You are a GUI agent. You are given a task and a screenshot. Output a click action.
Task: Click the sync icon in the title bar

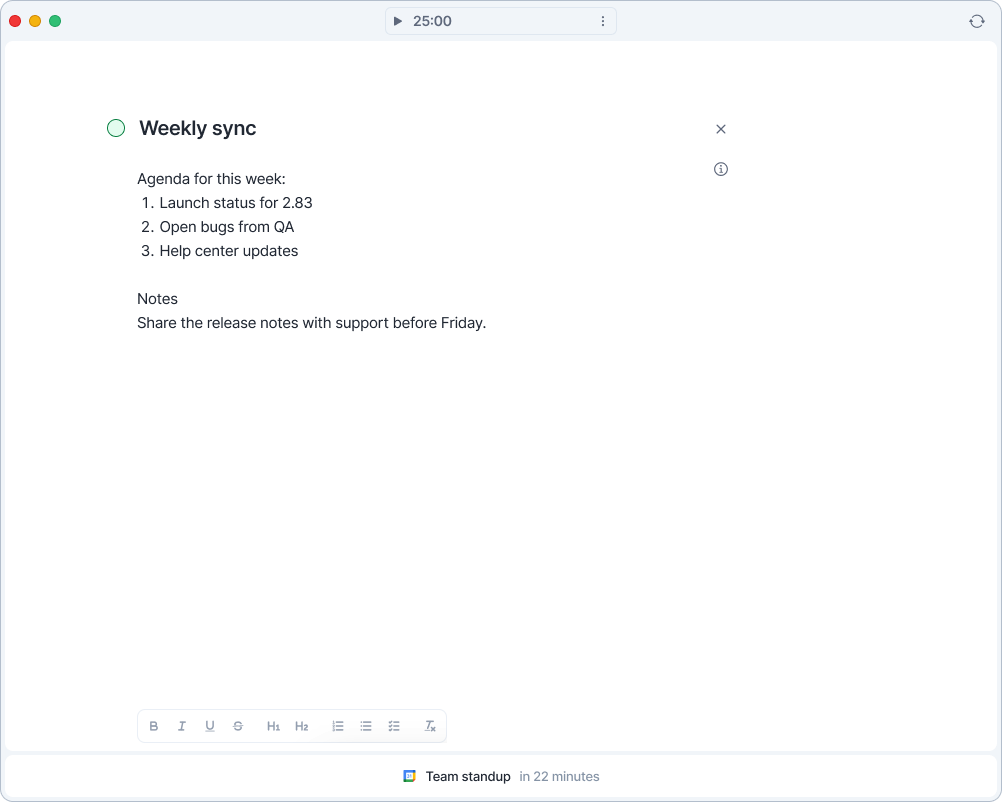point(976,21)
